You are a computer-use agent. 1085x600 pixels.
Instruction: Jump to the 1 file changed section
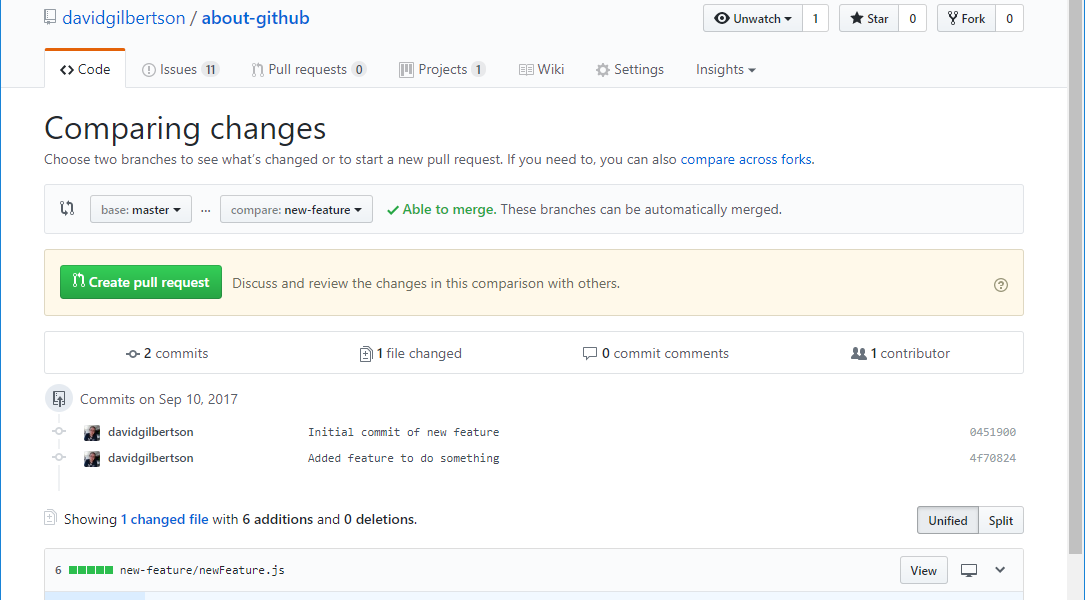[x=411, y=353]
